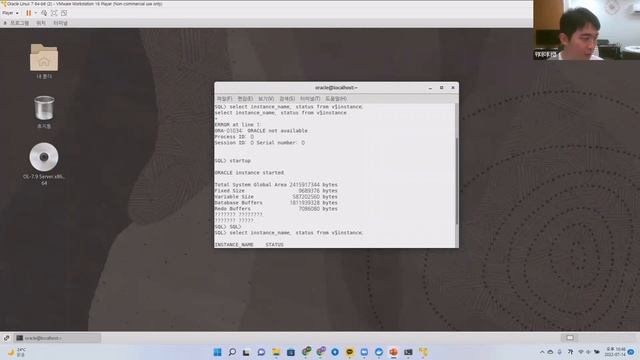
Task: Open File Explorer from the Windows taskbar
Action: tap(276, 352)
